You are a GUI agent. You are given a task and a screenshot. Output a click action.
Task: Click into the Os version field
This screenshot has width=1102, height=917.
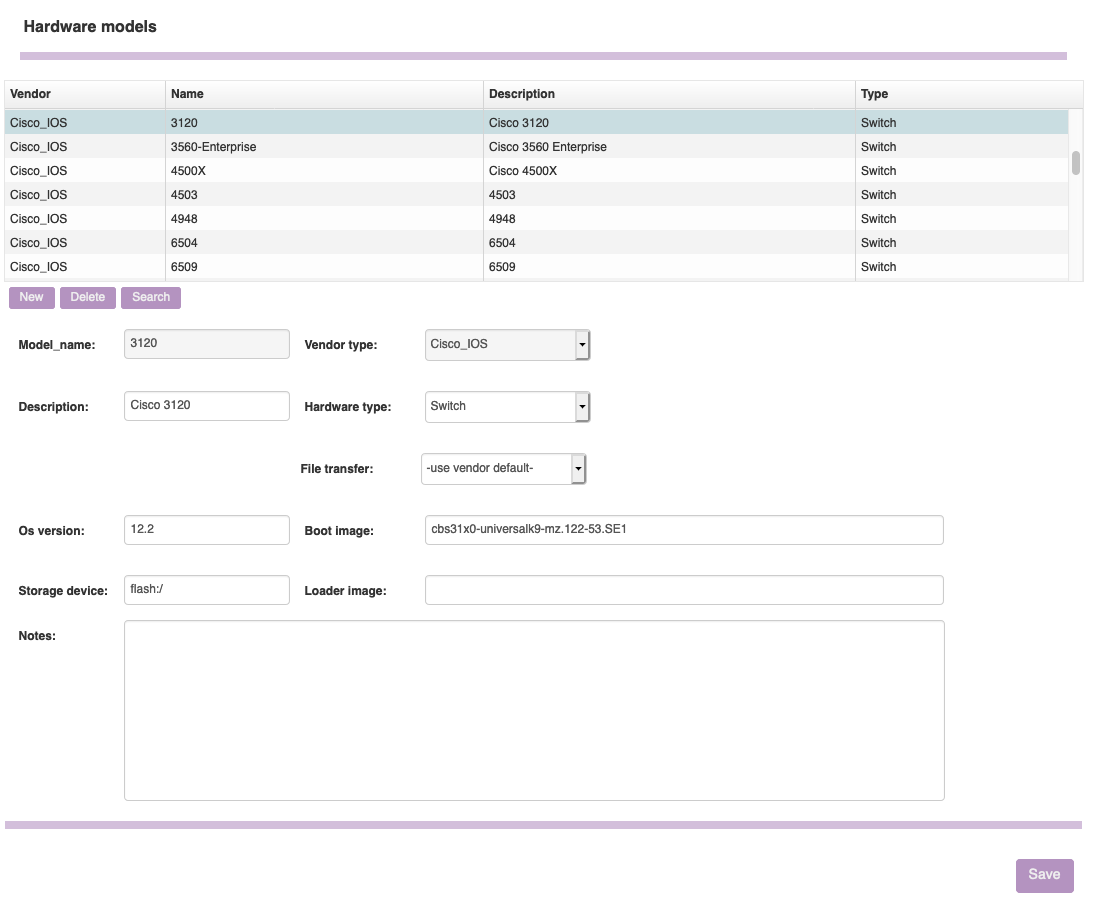tap(207, 530)
